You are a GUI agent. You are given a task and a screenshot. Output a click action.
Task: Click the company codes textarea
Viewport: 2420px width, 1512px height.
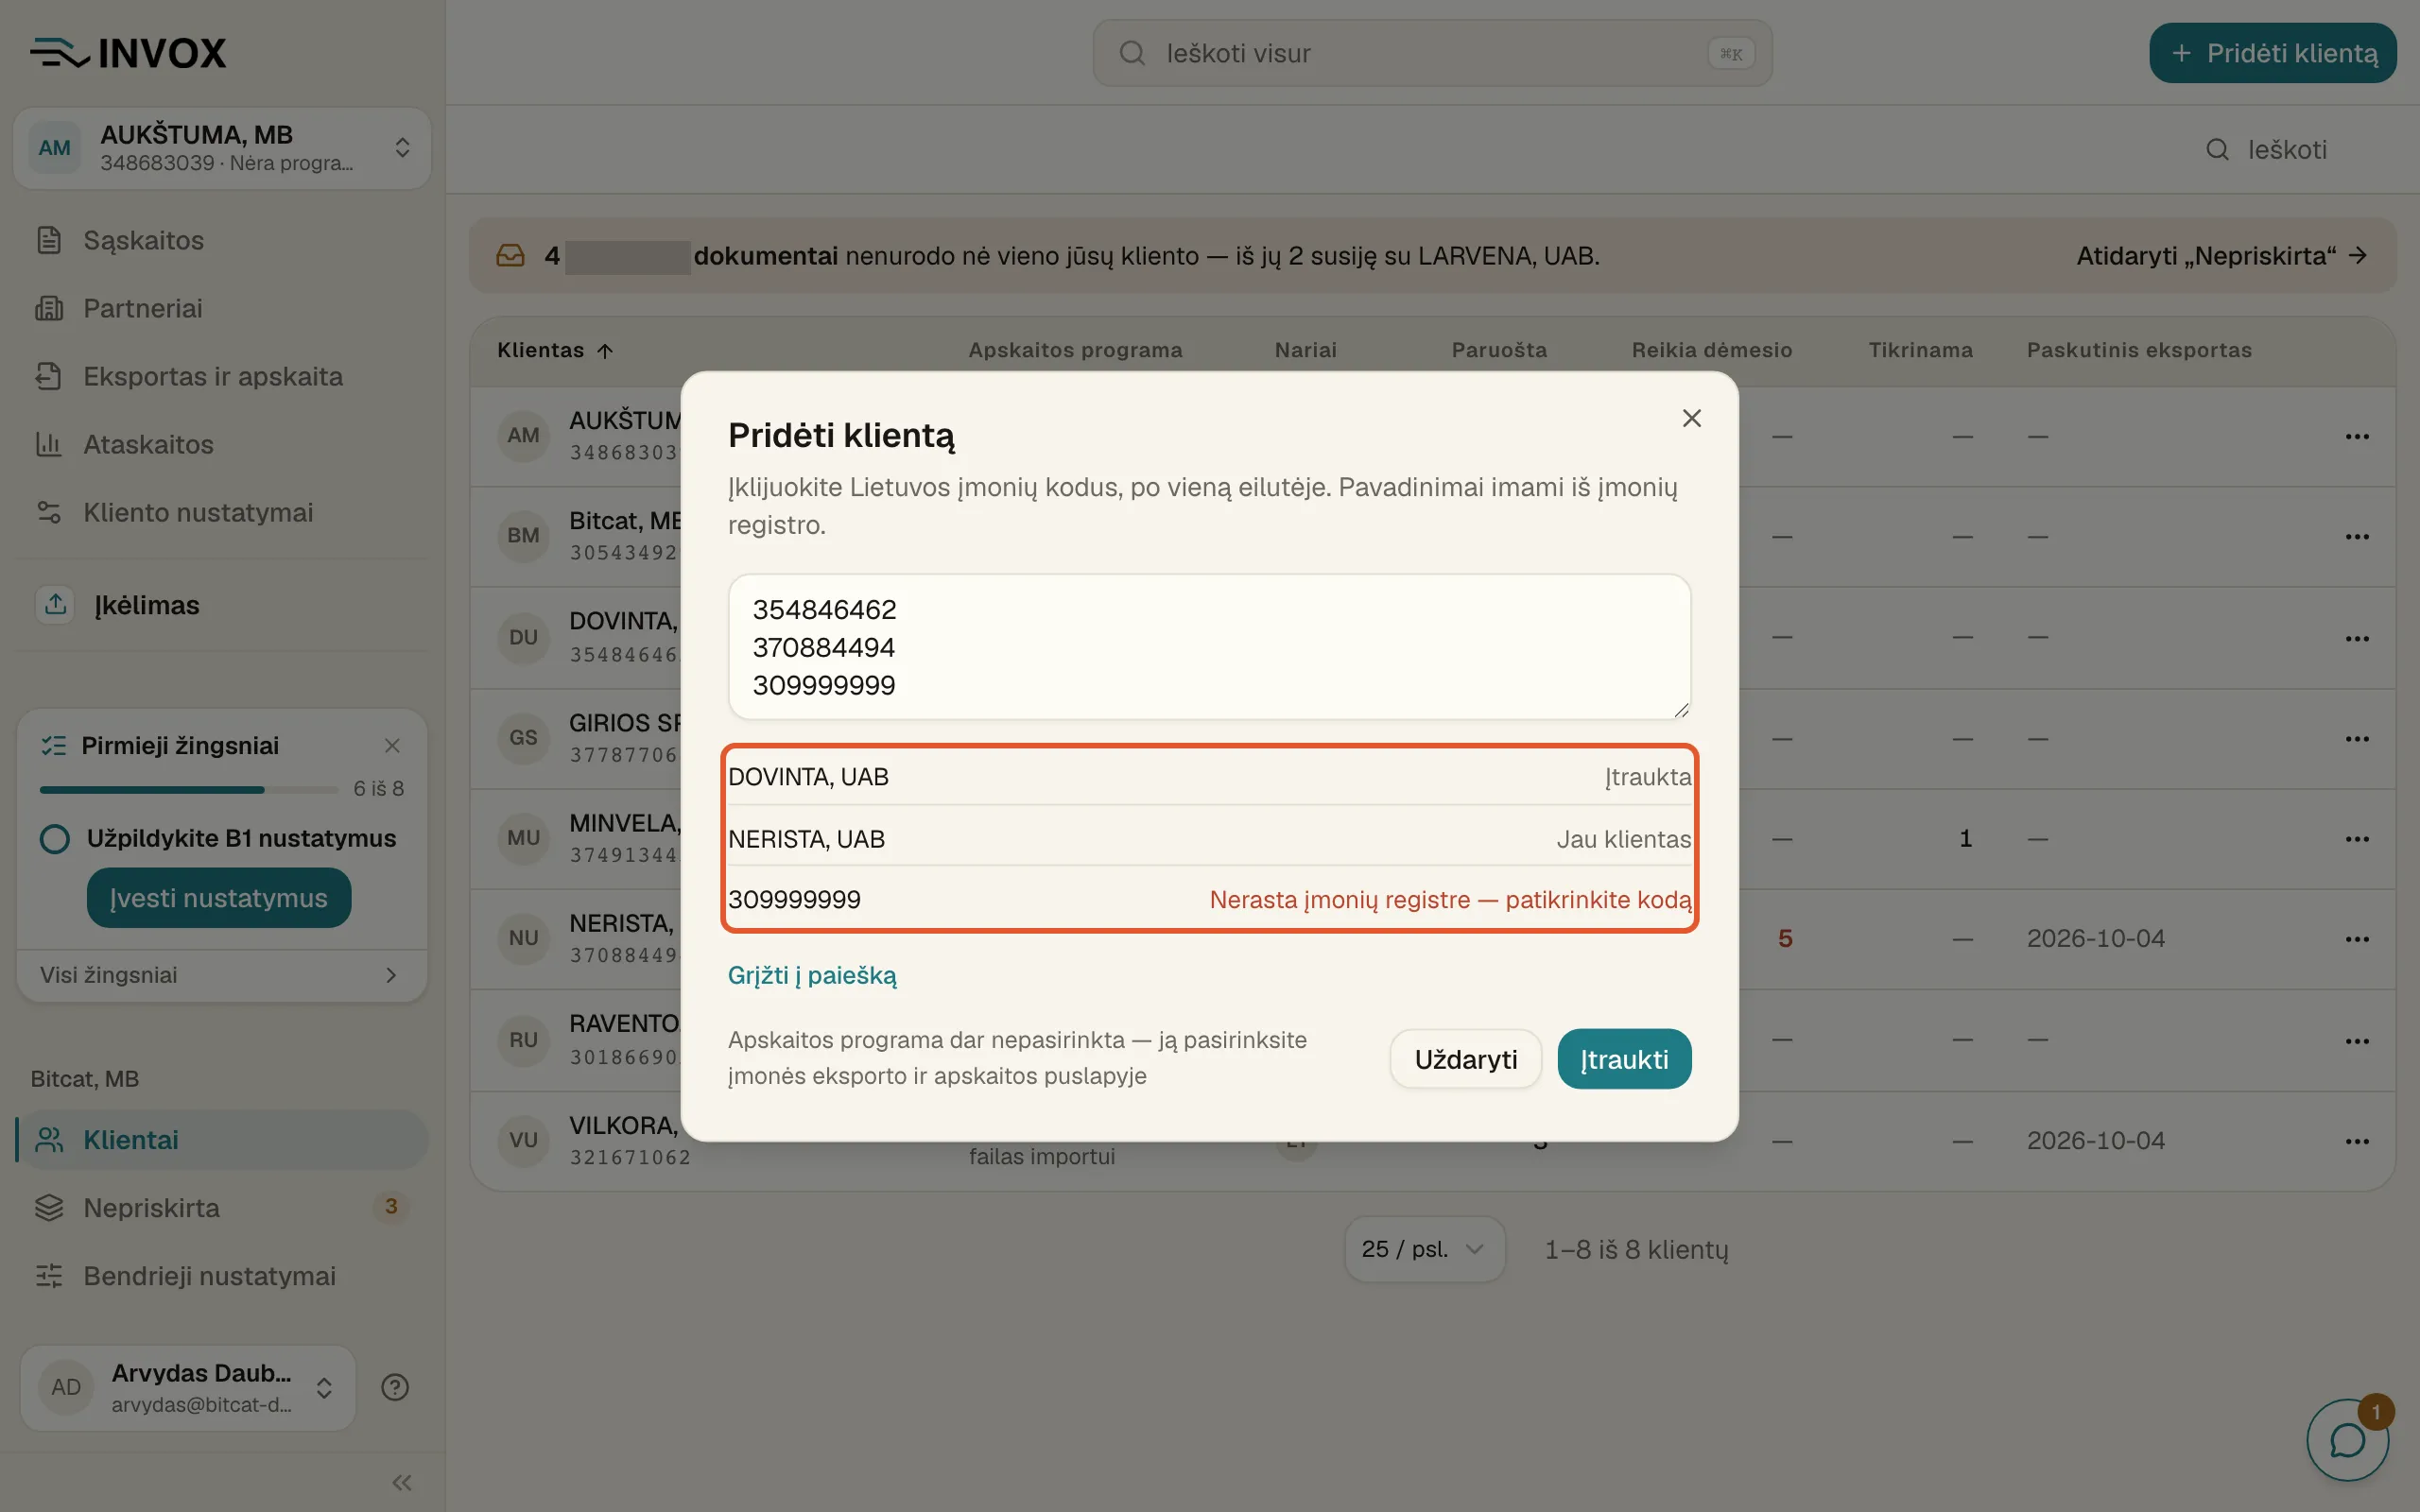1209,647
